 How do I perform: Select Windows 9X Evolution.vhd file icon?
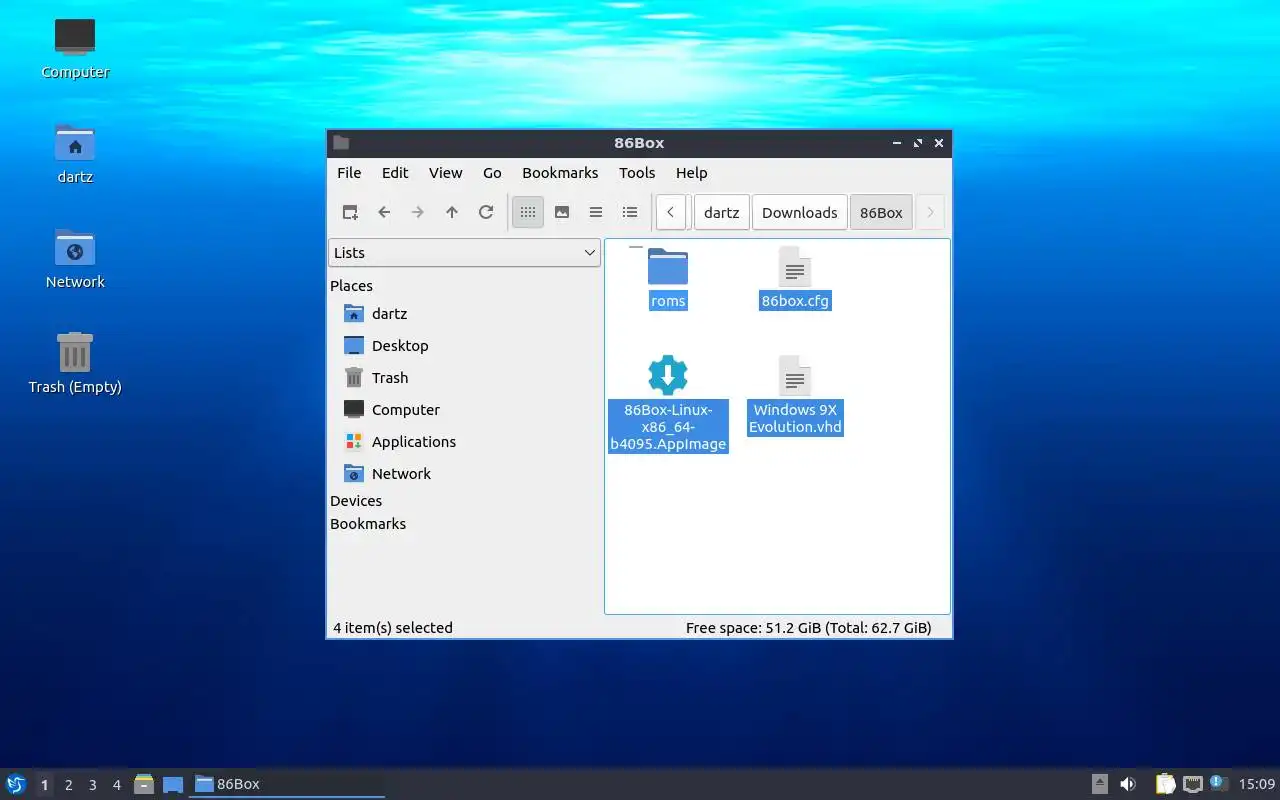tap(795, 375)
